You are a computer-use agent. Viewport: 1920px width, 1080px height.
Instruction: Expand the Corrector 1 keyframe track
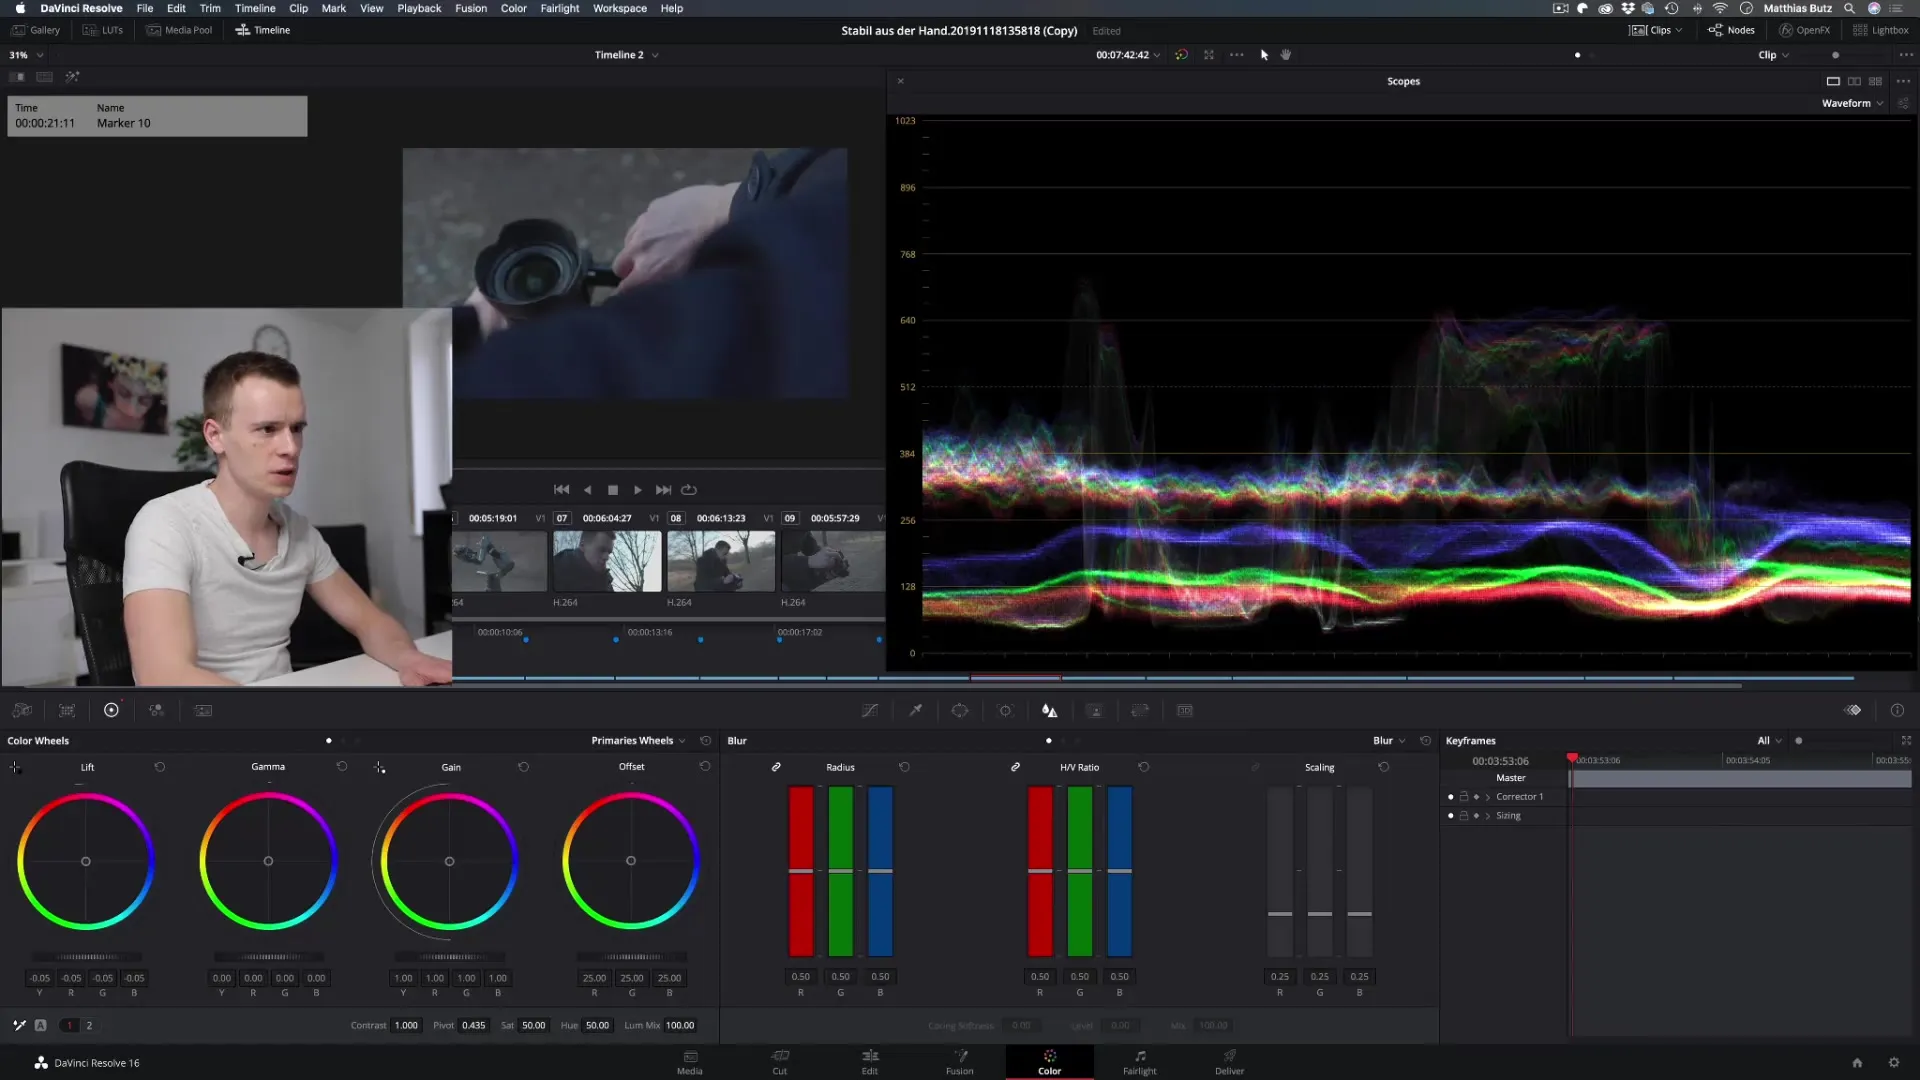click(1488, 797)
